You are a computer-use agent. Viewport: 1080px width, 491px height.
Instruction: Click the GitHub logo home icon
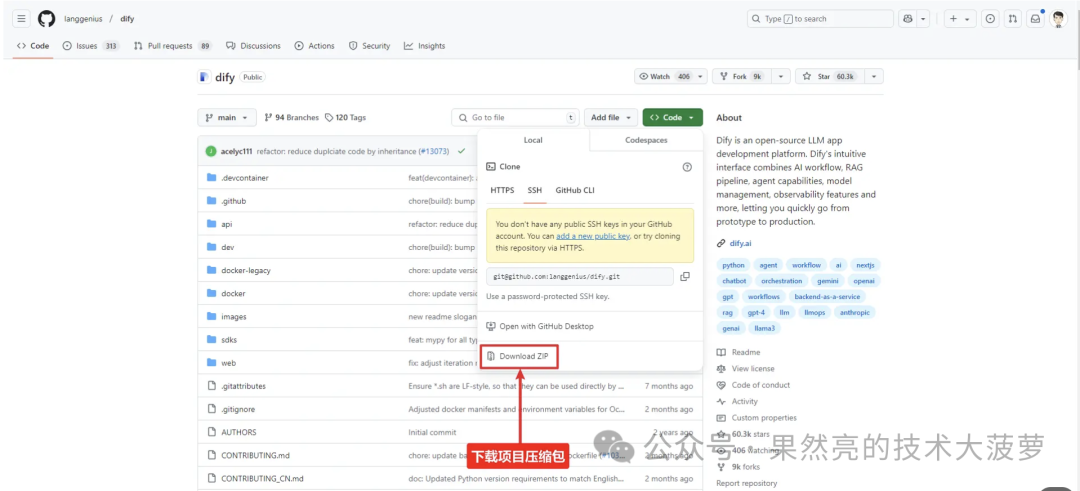[x=46, y=19]
